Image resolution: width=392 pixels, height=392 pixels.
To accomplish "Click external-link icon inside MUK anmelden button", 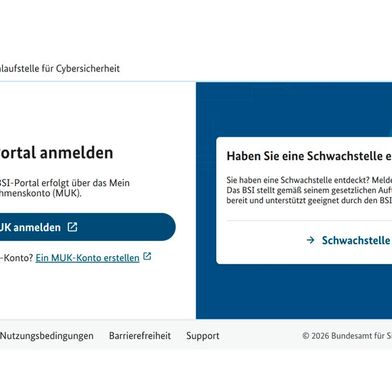I will 73,227.
